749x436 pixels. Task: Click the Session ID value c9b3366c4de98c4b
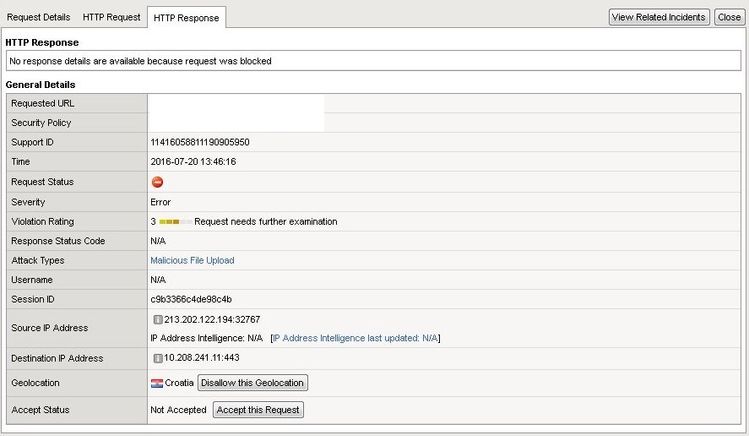pos(191,299)
